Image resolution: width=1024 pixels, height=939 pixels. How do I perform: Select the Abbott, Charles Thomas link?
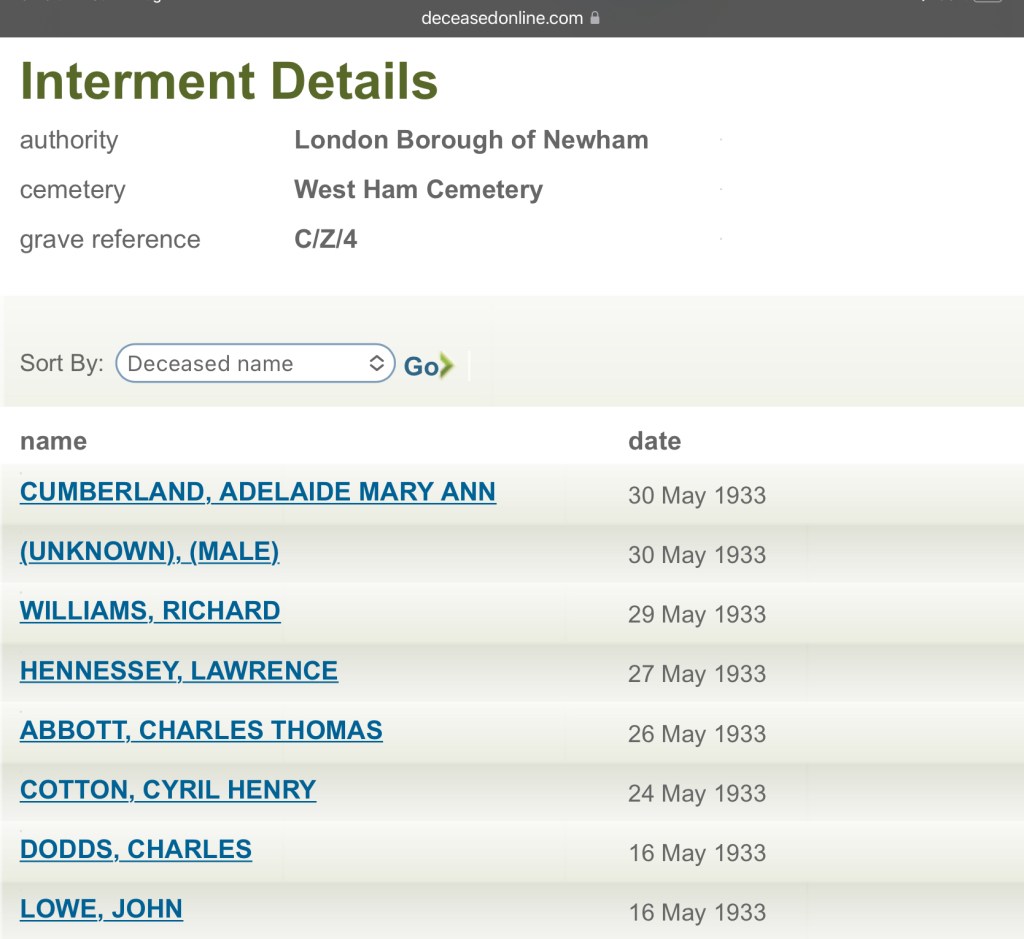(x=201, y=730)
